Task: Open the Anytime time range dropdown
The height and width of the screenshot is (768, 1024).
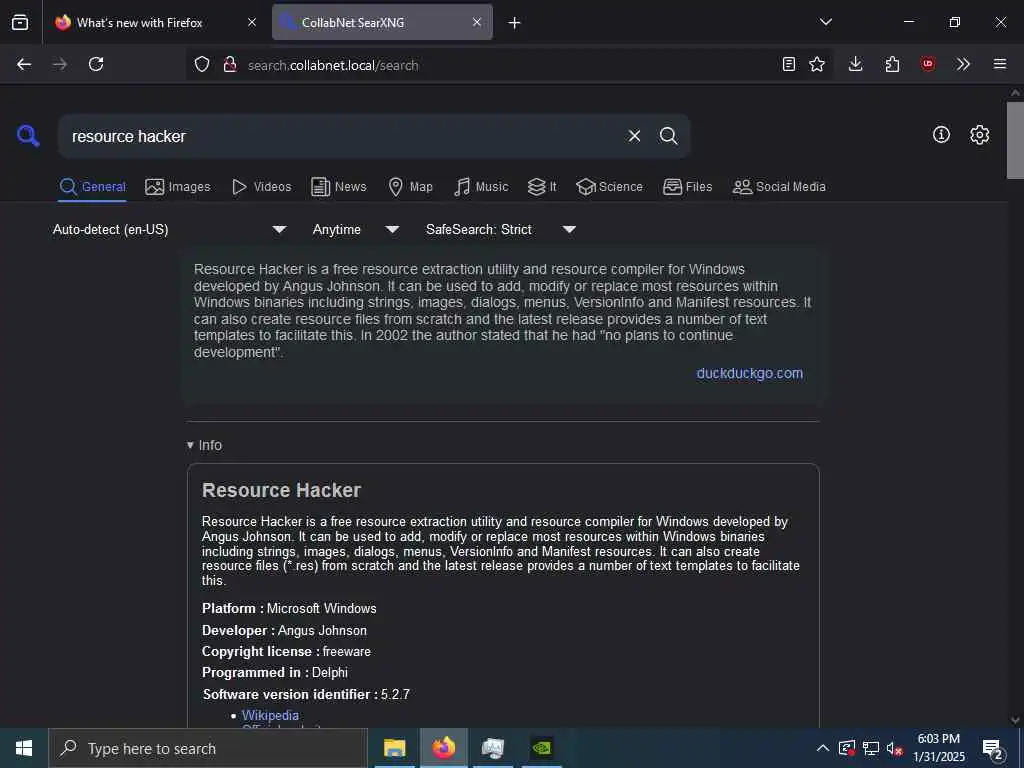Action: tap(356, 229)
